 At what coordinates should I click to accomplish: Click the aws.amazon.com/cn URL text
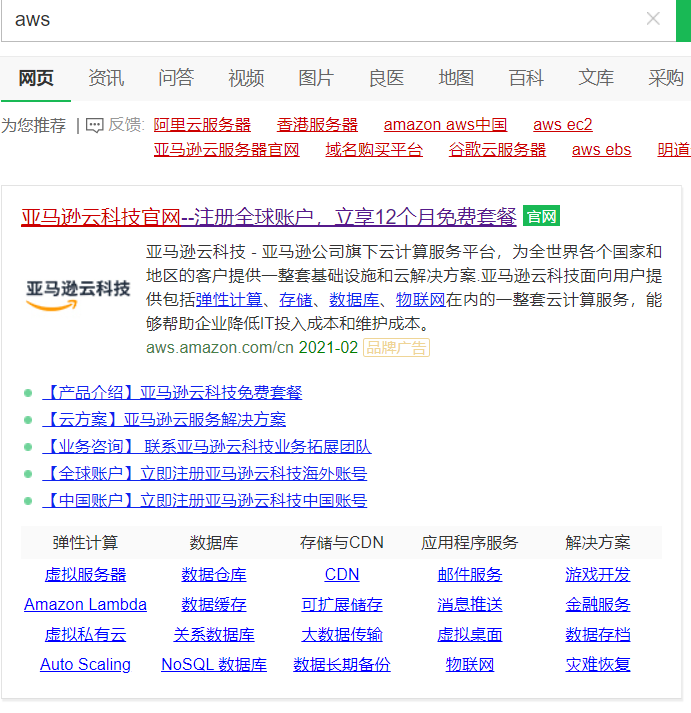tap(220, 348)
